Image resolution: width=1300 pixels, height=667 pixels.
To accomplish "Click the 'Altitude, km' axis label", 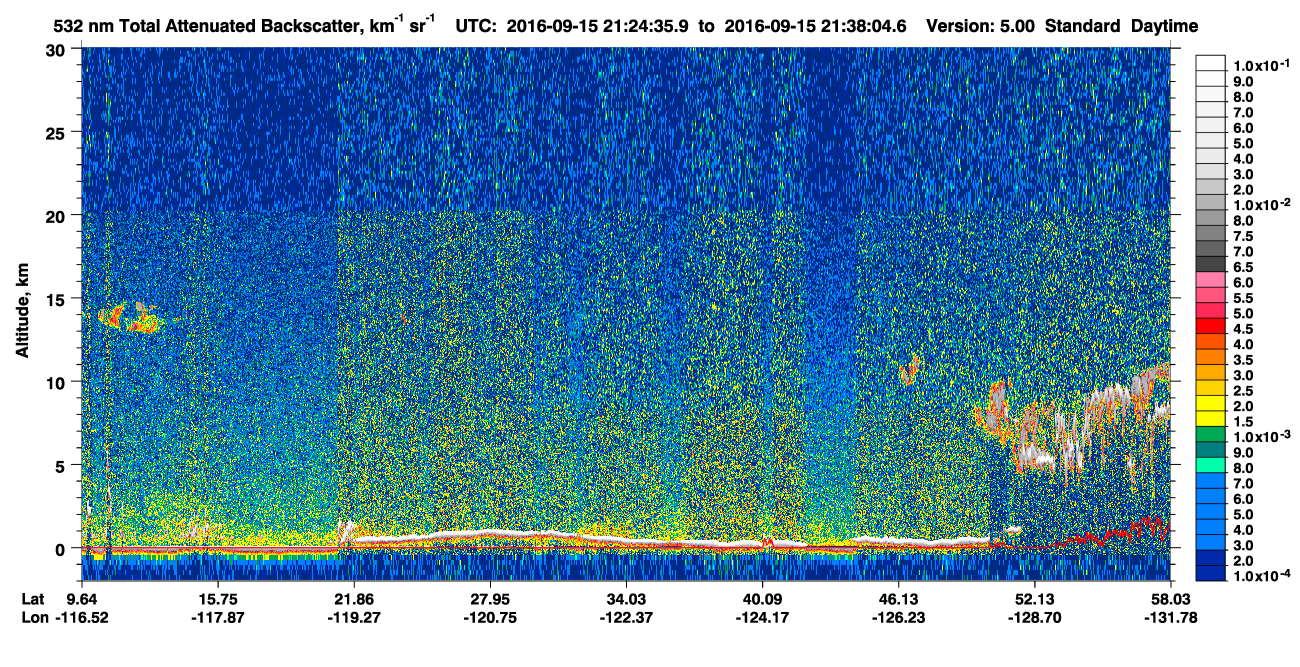I will 22,312.
